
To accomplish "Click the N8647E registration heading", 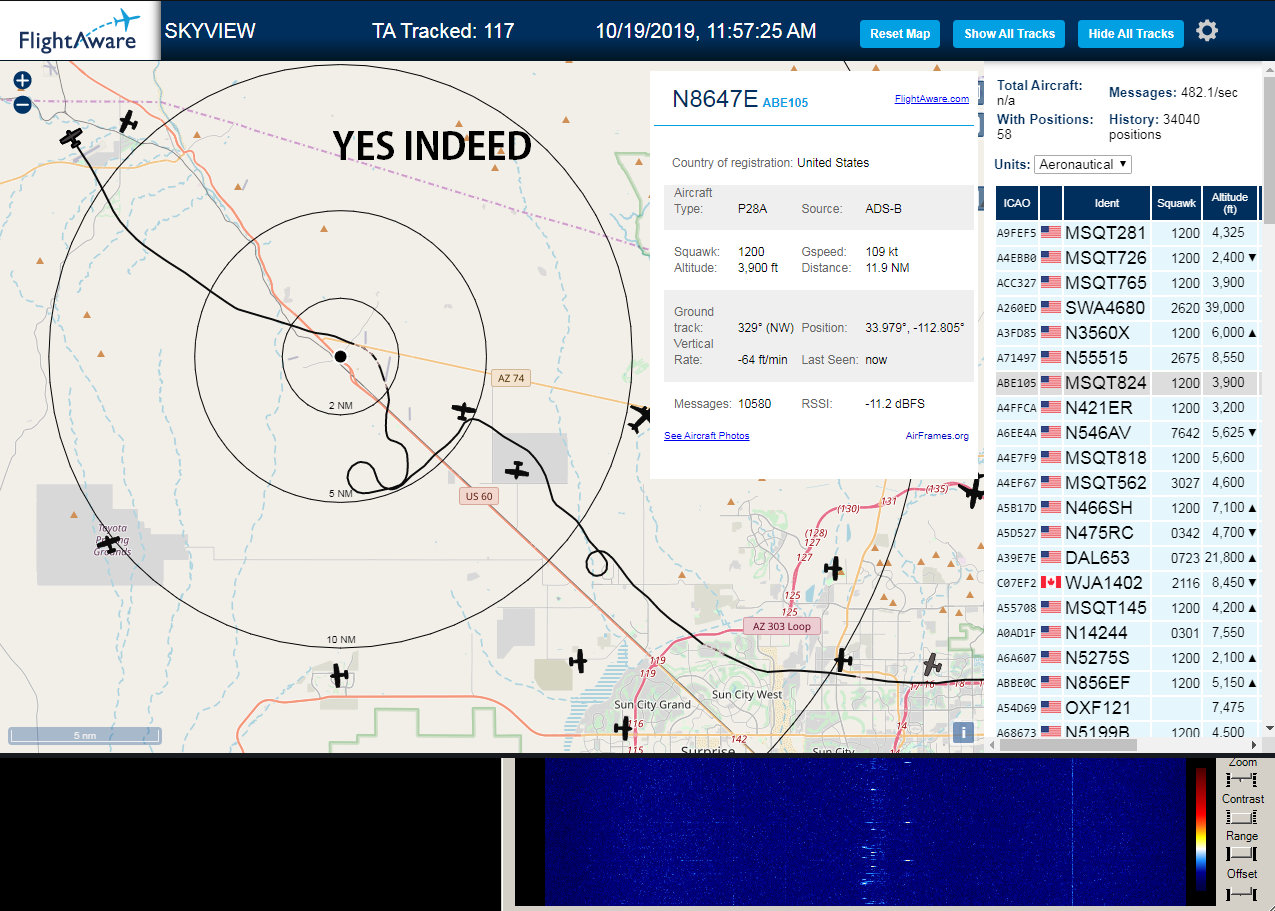I will coord(715,98).
